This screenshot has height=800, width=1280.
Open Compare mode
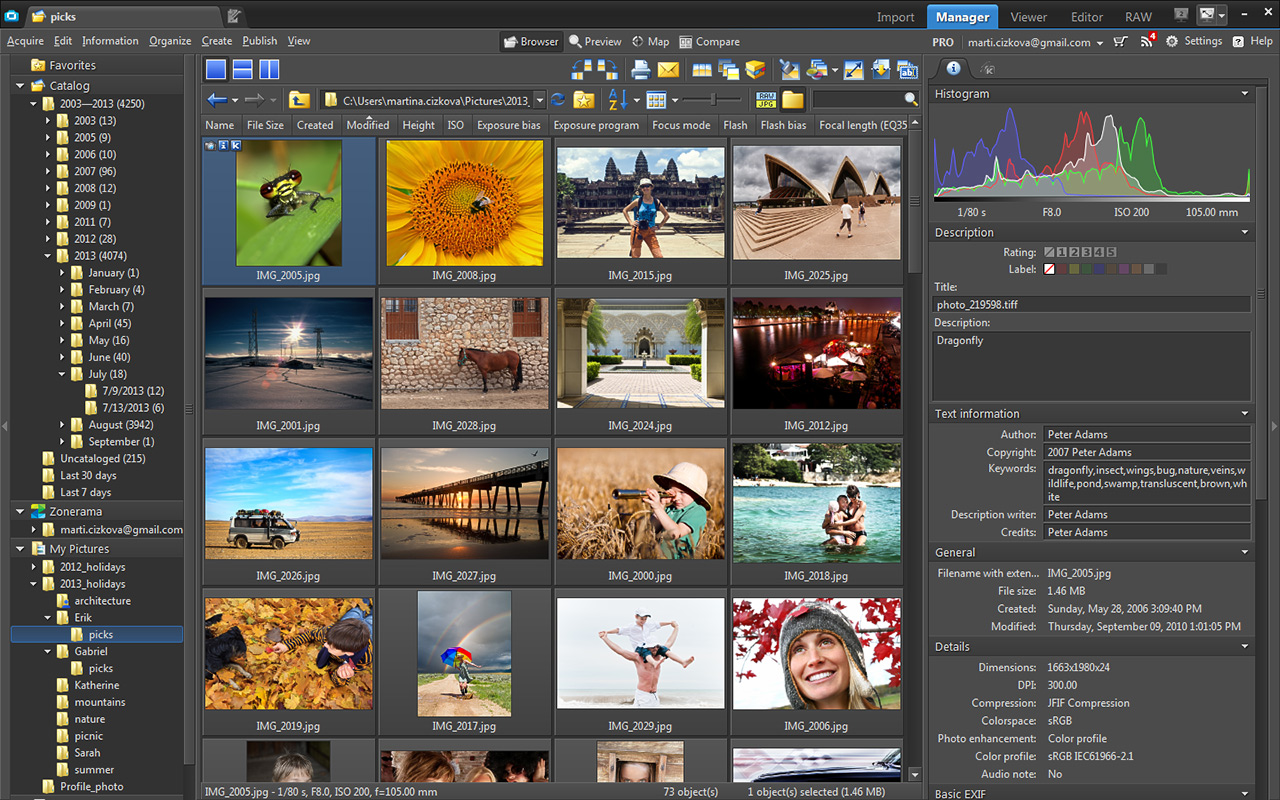click(710, 42)
